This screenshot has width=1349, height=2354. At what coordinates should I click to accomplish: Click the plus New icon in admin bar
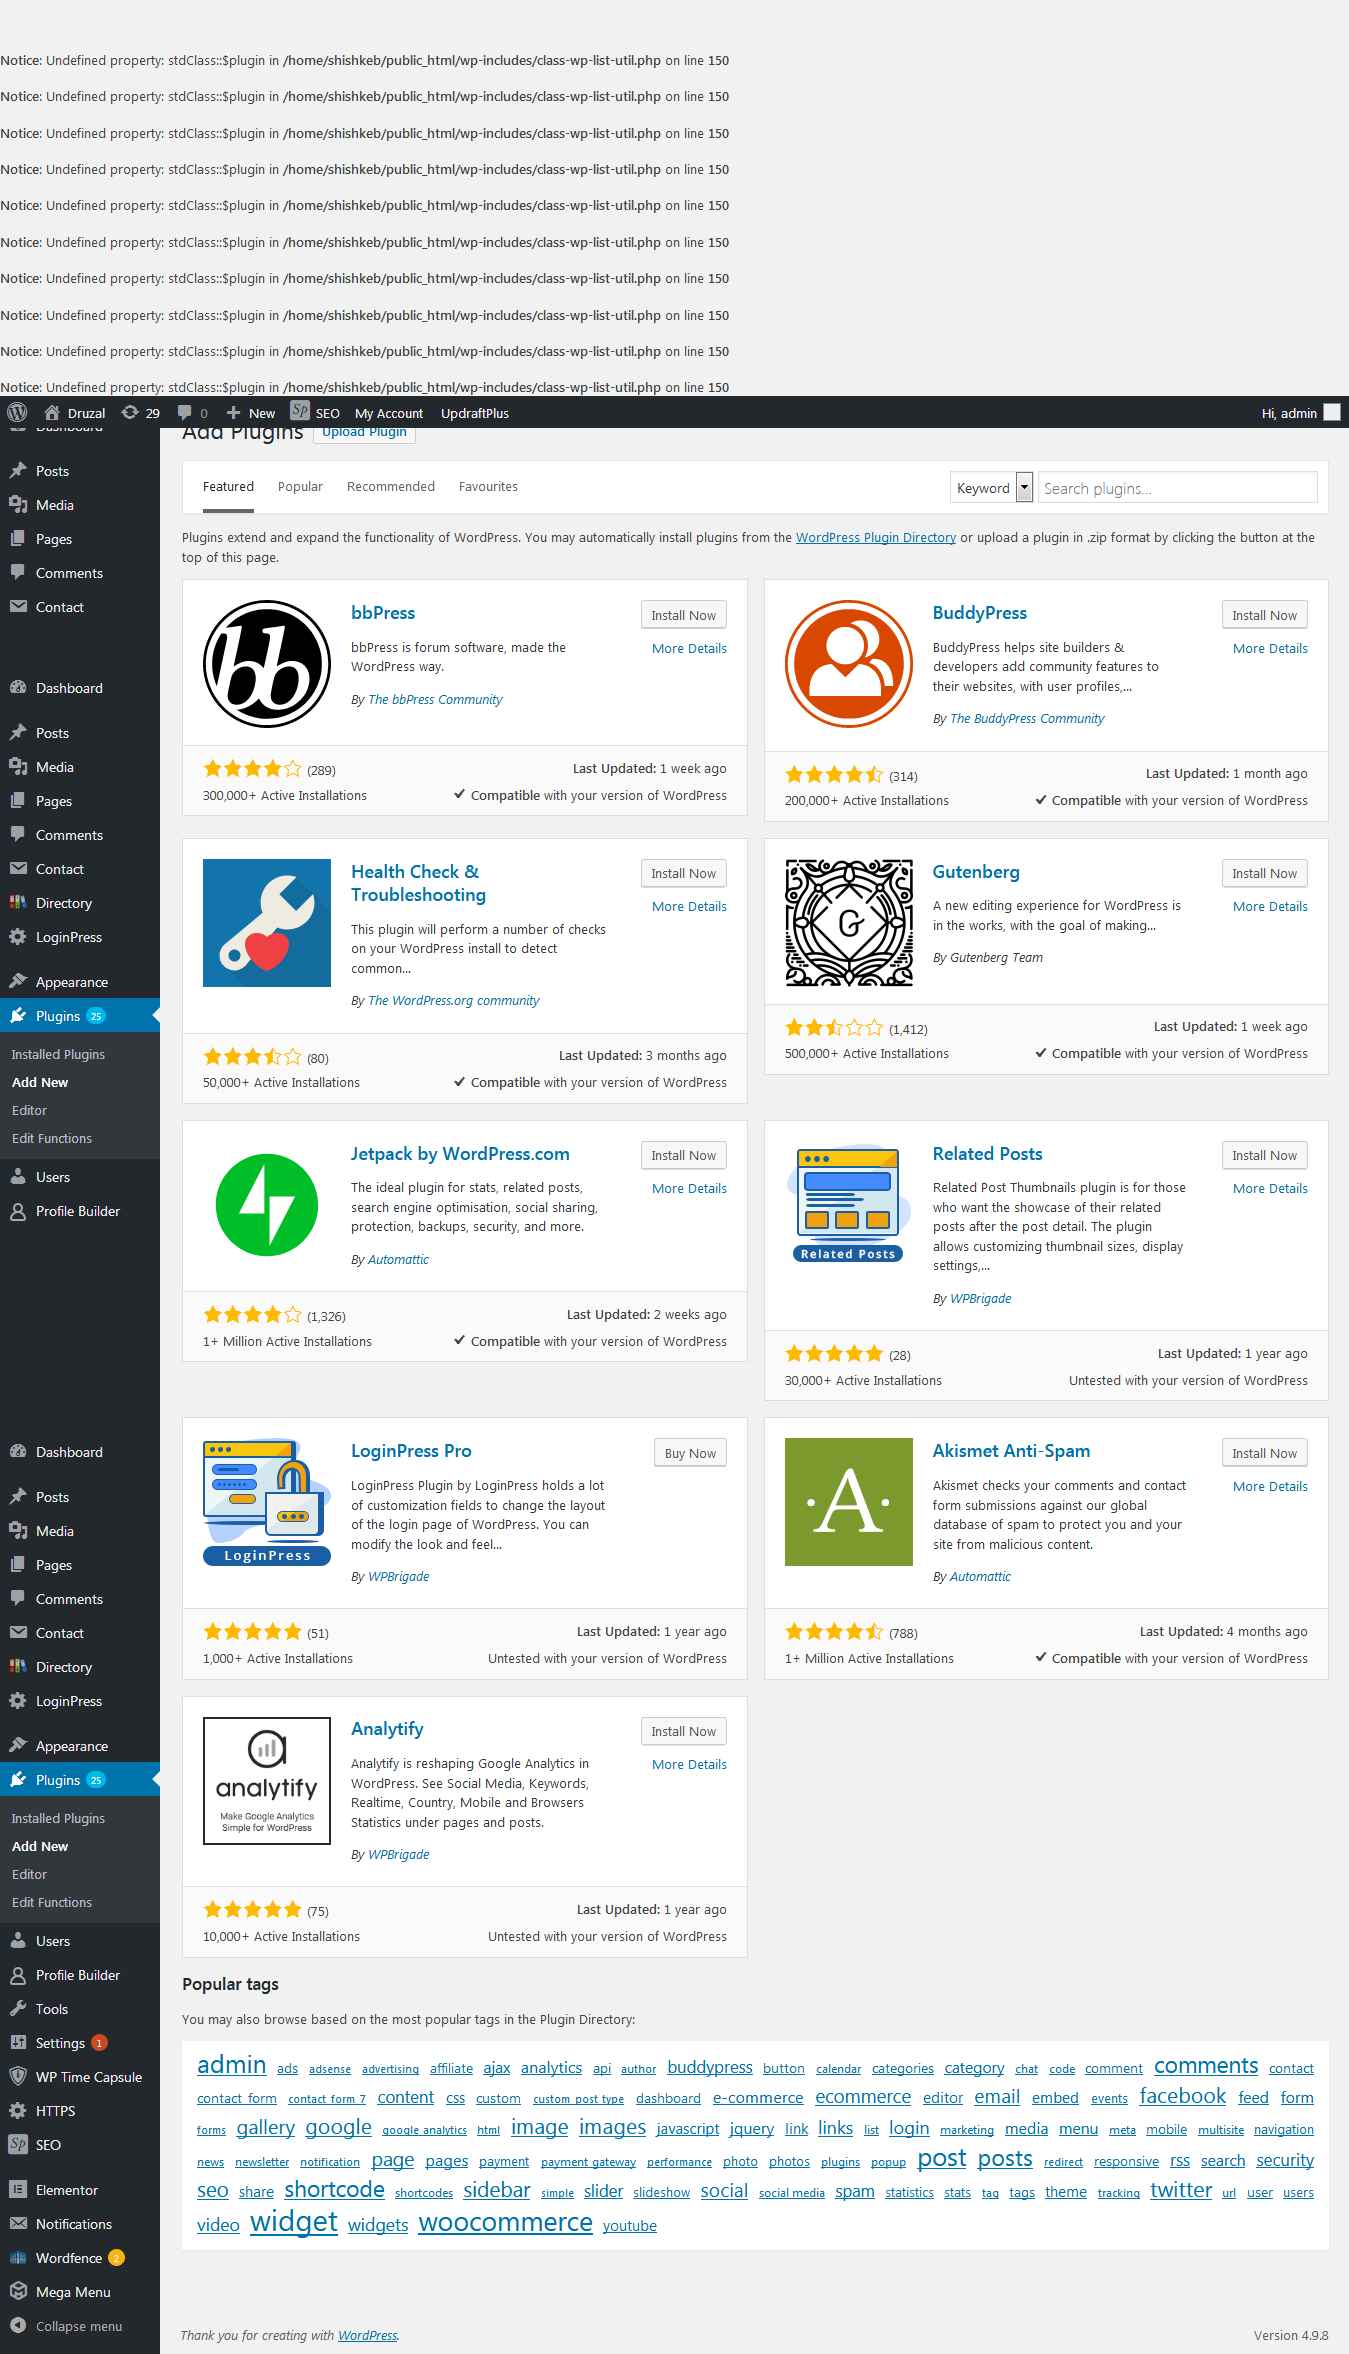click(233, 412)
